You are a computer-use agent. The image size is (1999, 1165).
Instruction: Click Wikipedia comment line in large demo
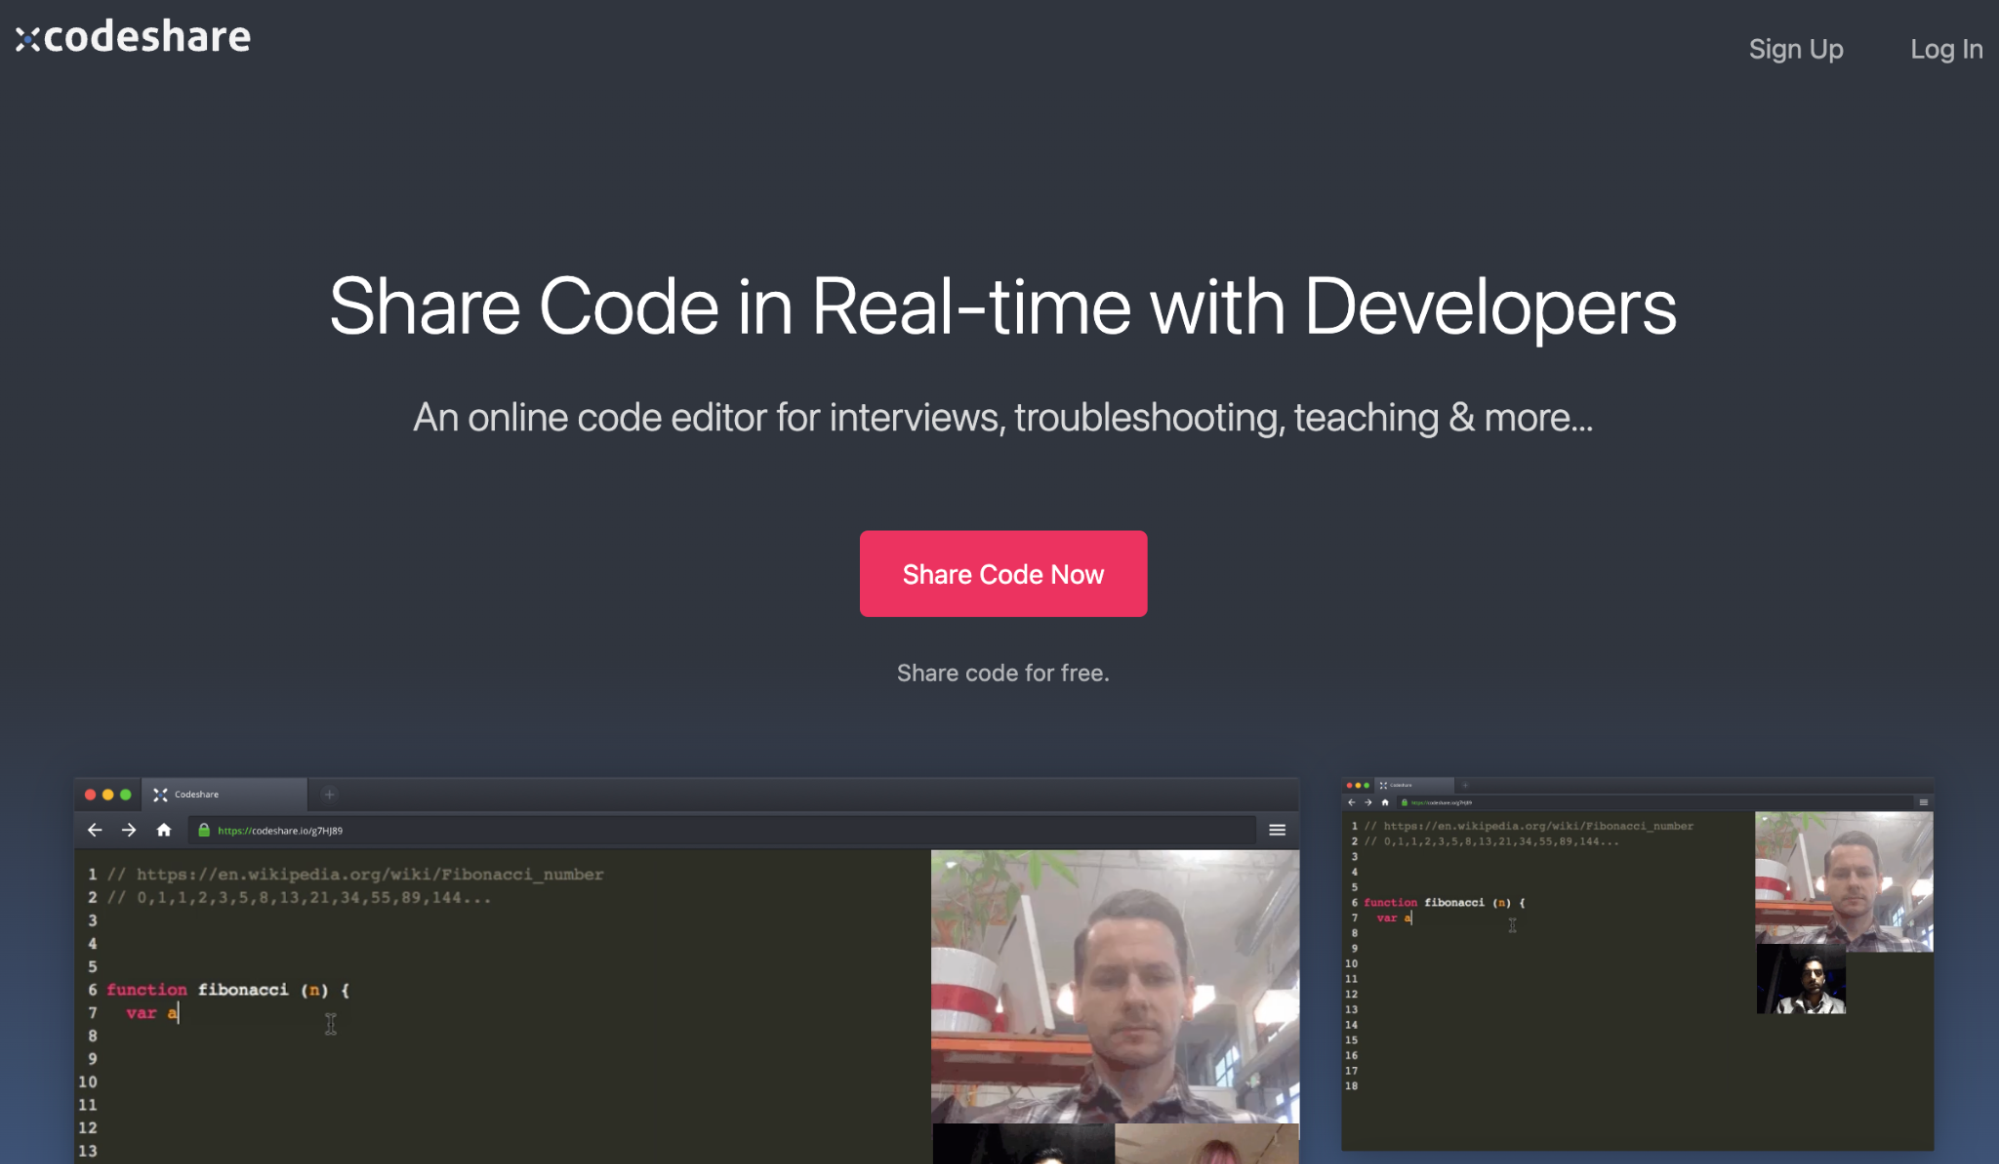355,874
